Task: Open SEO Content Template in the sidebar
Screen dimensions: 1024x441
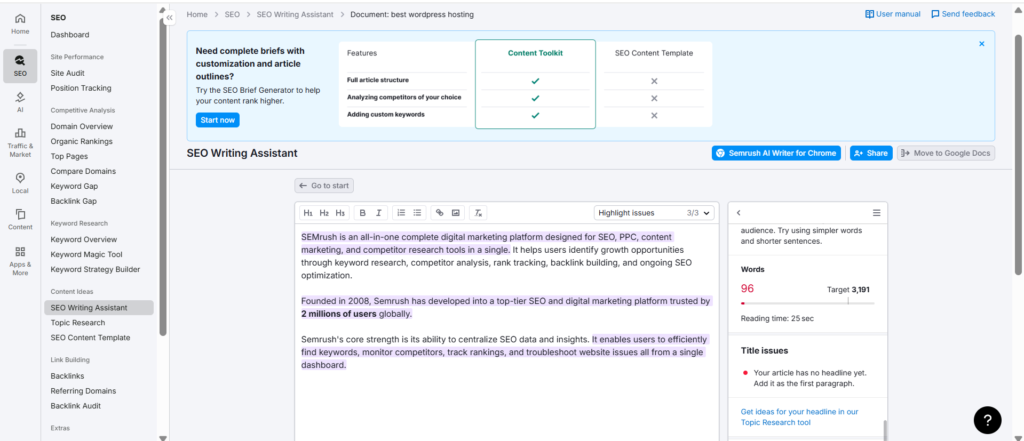Action: [90, 338]
